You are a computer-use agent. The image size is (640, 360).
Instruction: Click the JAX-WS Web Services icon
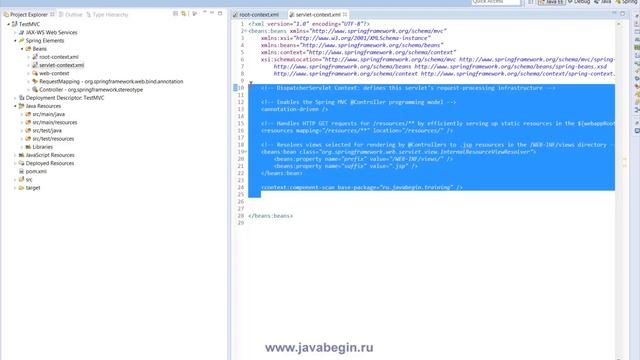click(21, 32)
